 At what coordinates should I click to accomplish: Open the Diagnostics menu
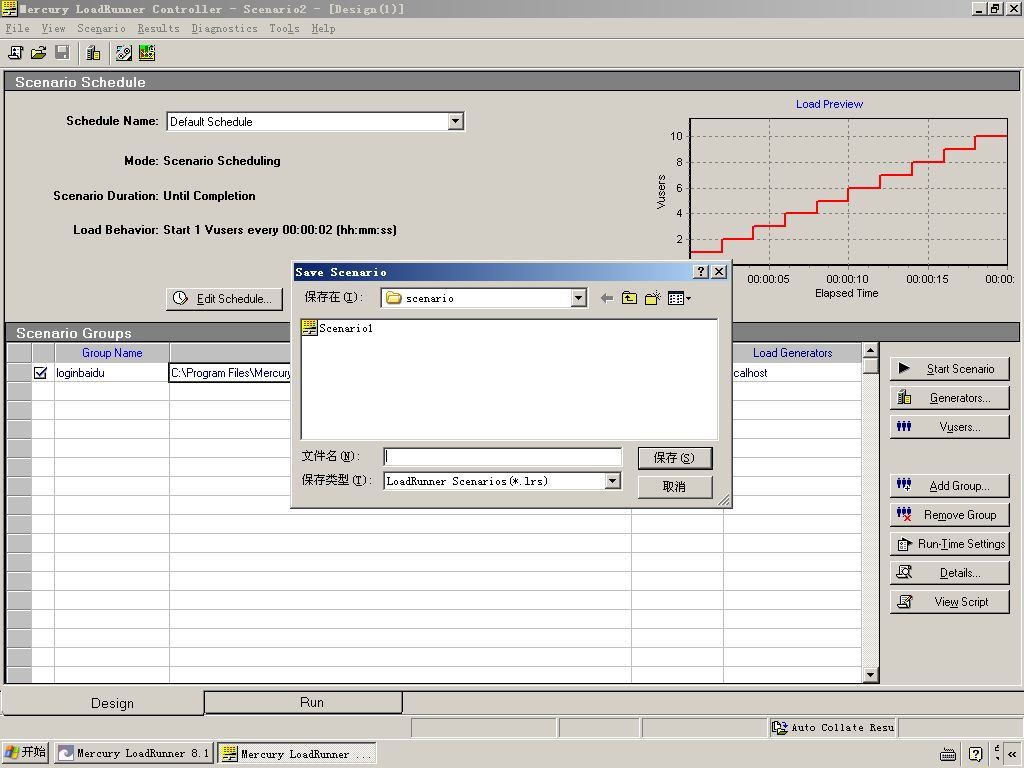224,28
